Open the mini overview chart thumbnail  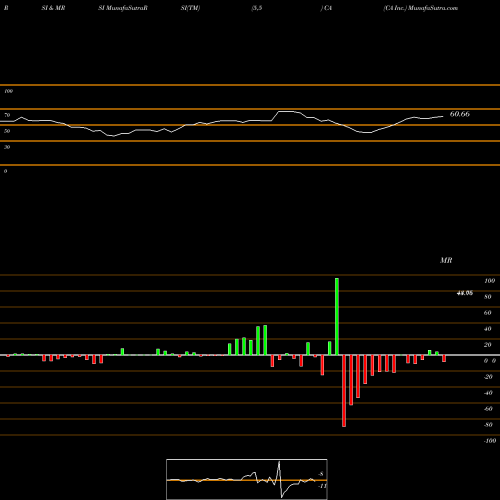point(247,479)
